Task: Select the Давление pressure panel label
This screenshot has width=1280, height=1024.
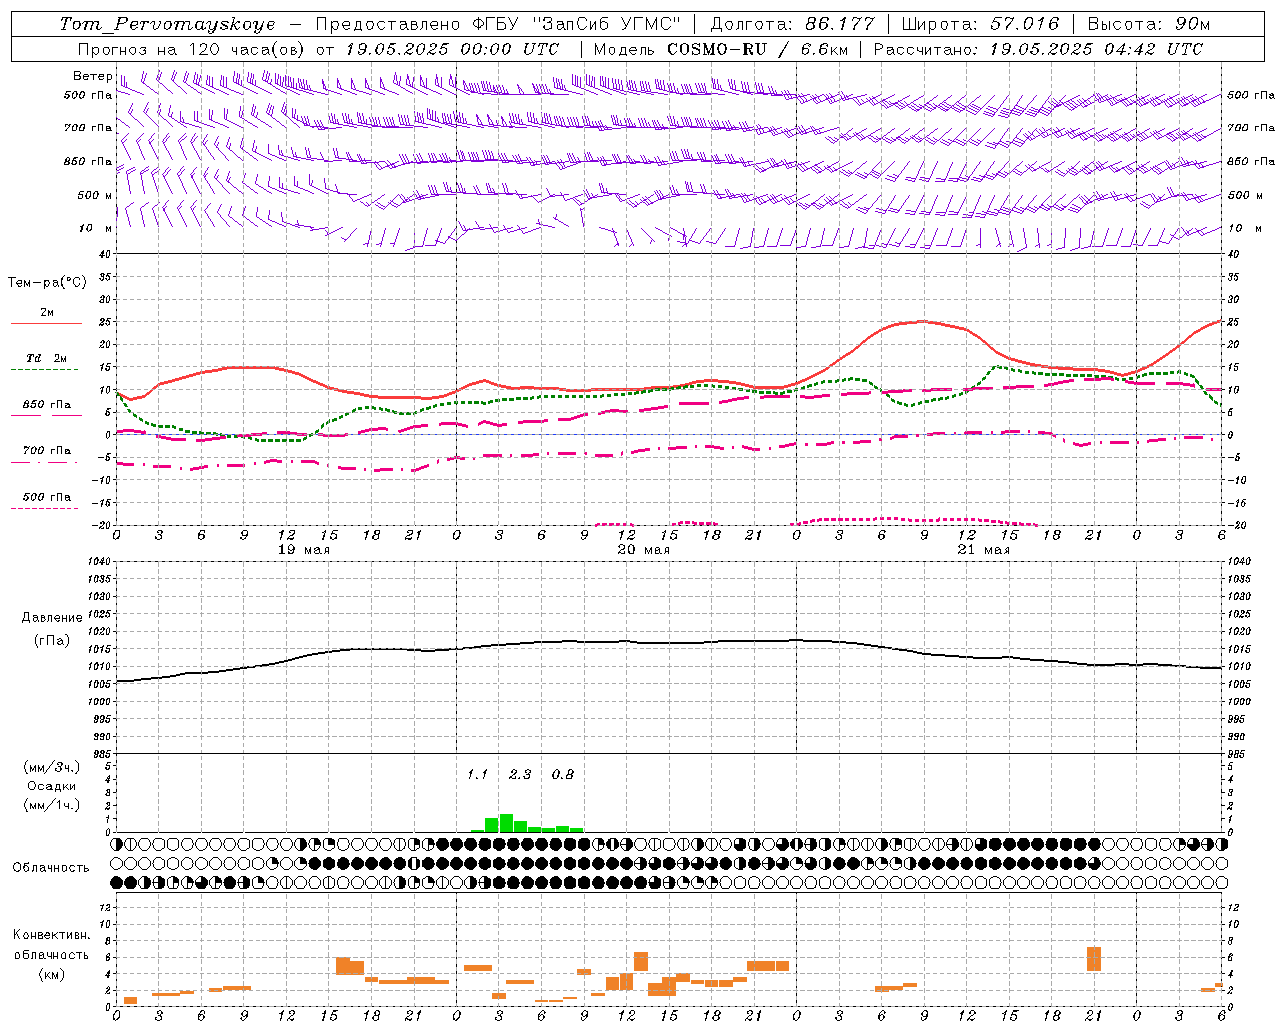Action: 52,618
